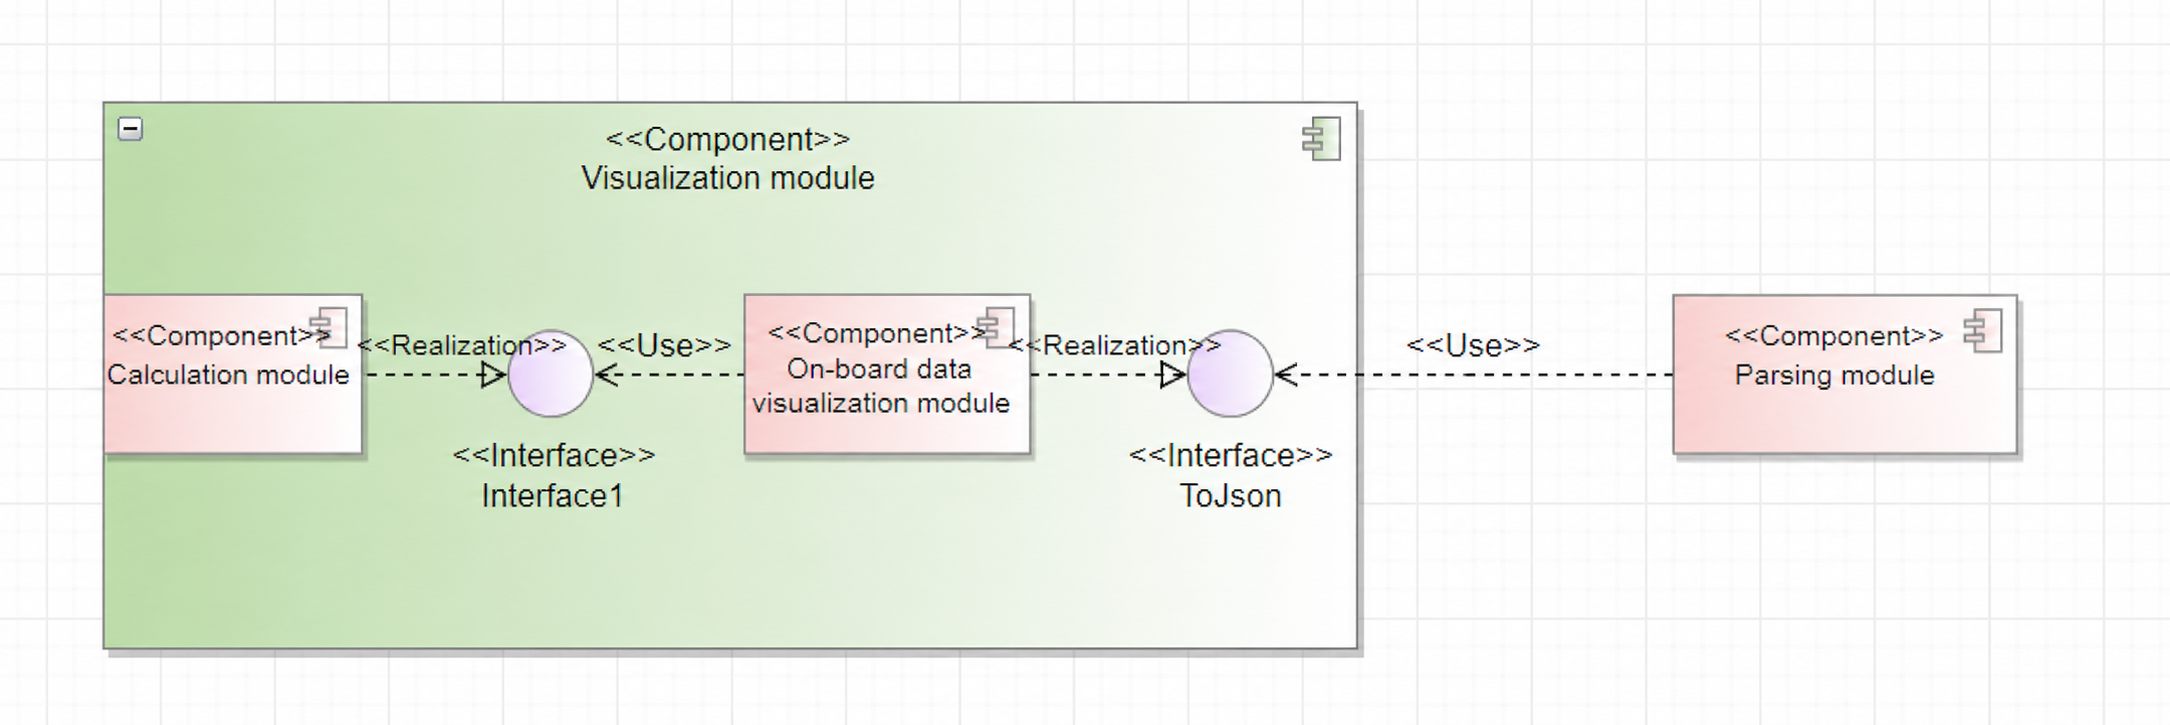Click the Calculation module component icon

[x=329, y=328]
